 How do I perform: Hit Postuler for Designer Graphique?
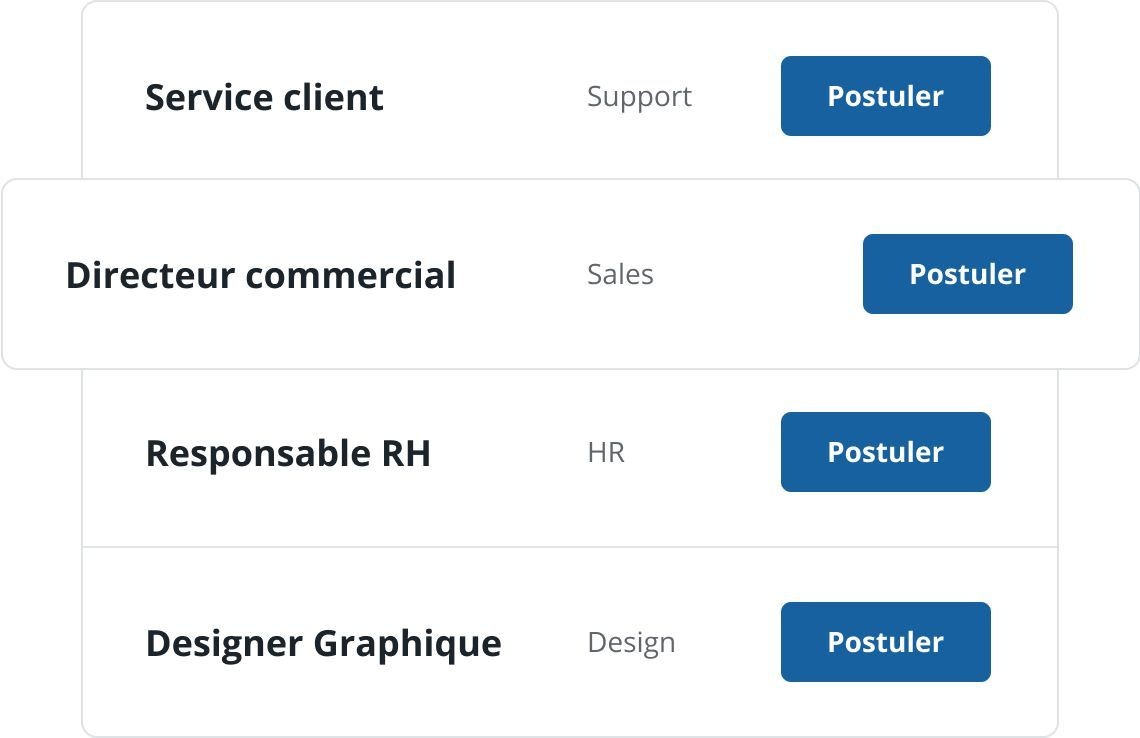coord(885,642)
